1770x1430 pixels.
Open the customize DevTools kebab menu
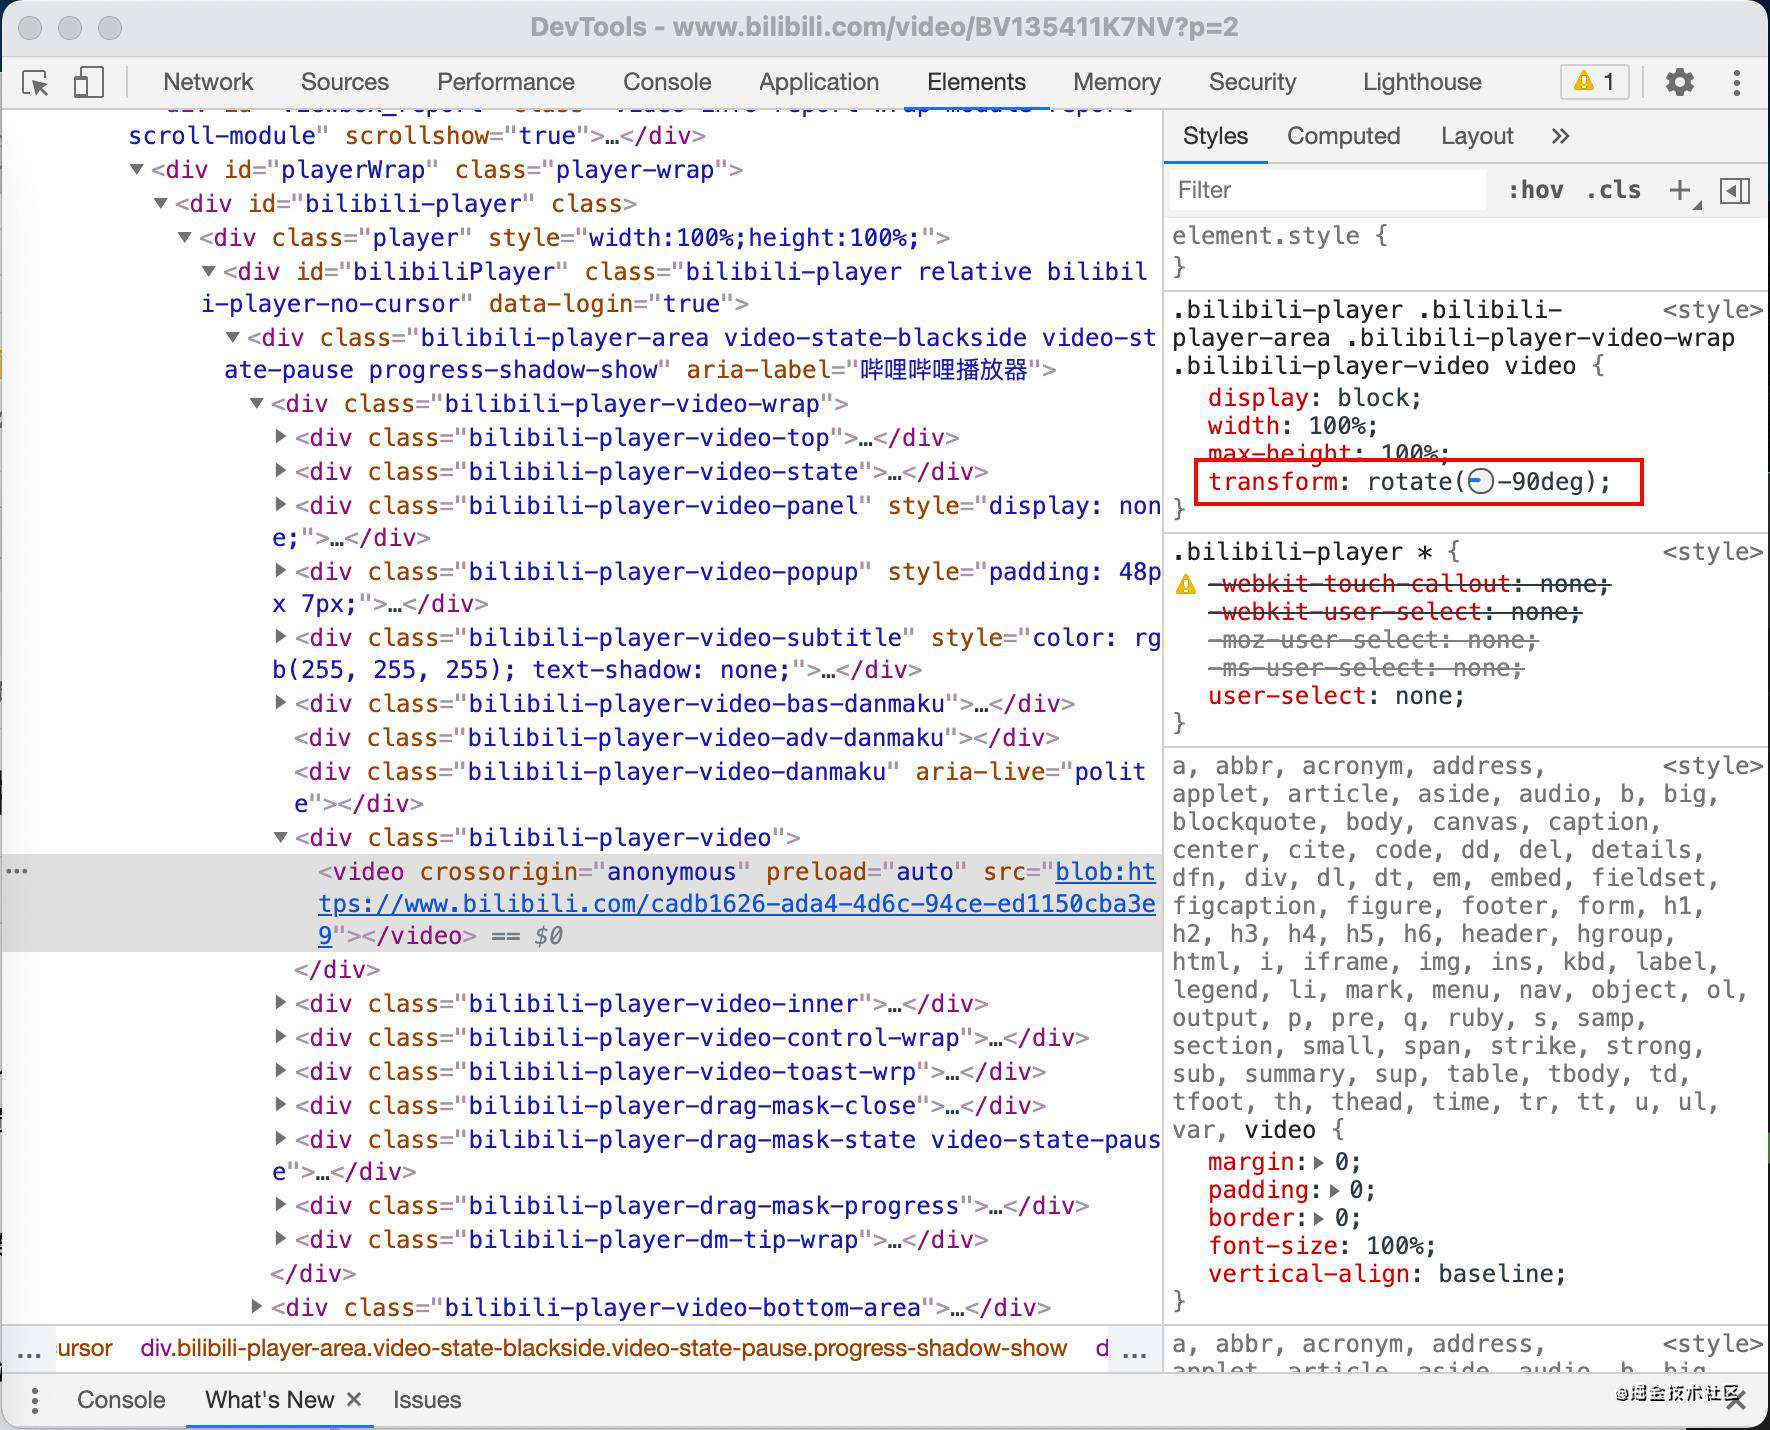1737,82
